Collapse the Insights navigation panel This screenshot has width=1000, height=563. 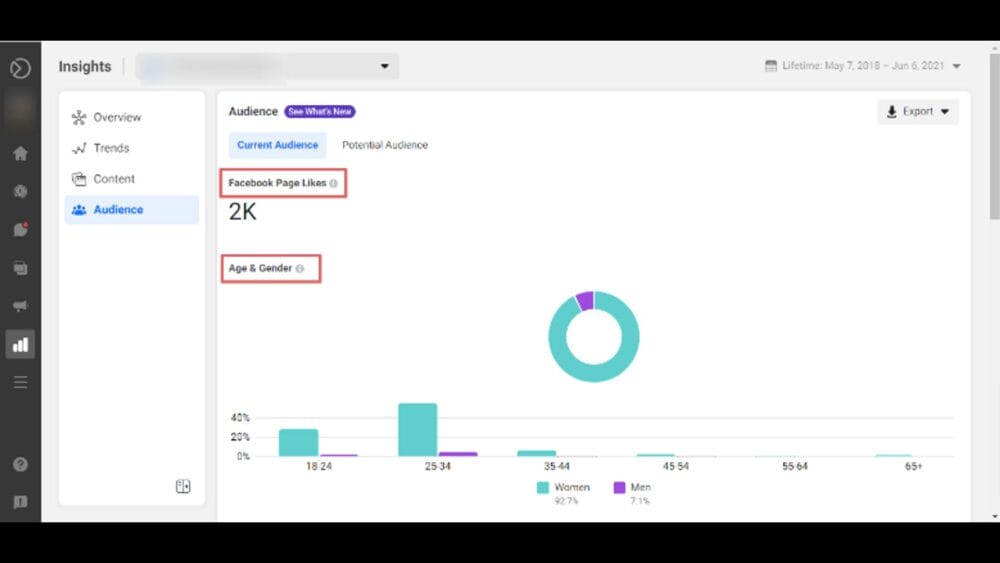point(183,486)
